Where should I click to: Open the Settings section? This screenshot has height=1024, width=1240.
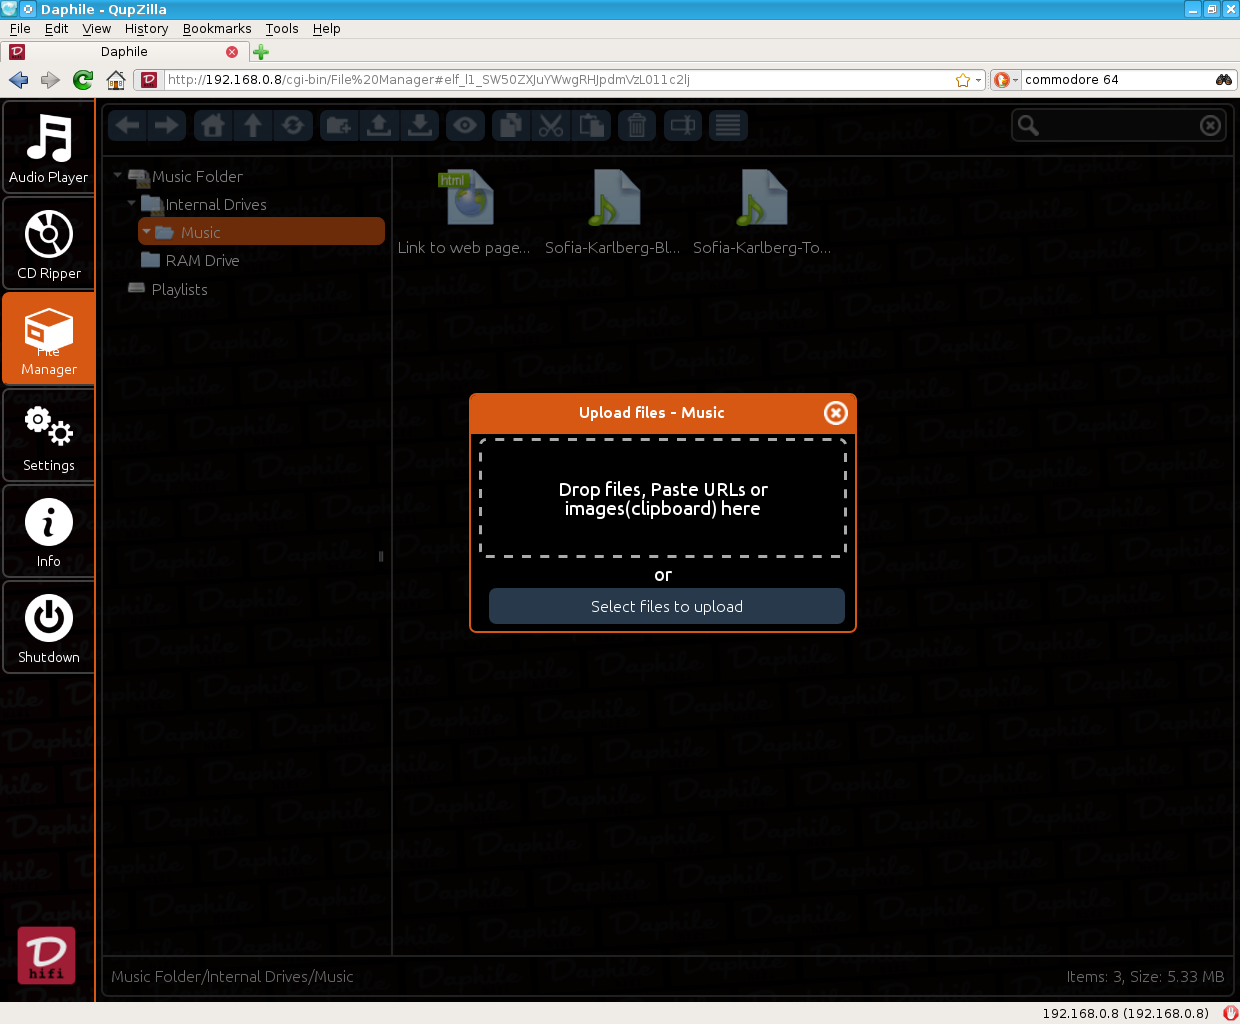click(48, 435)
